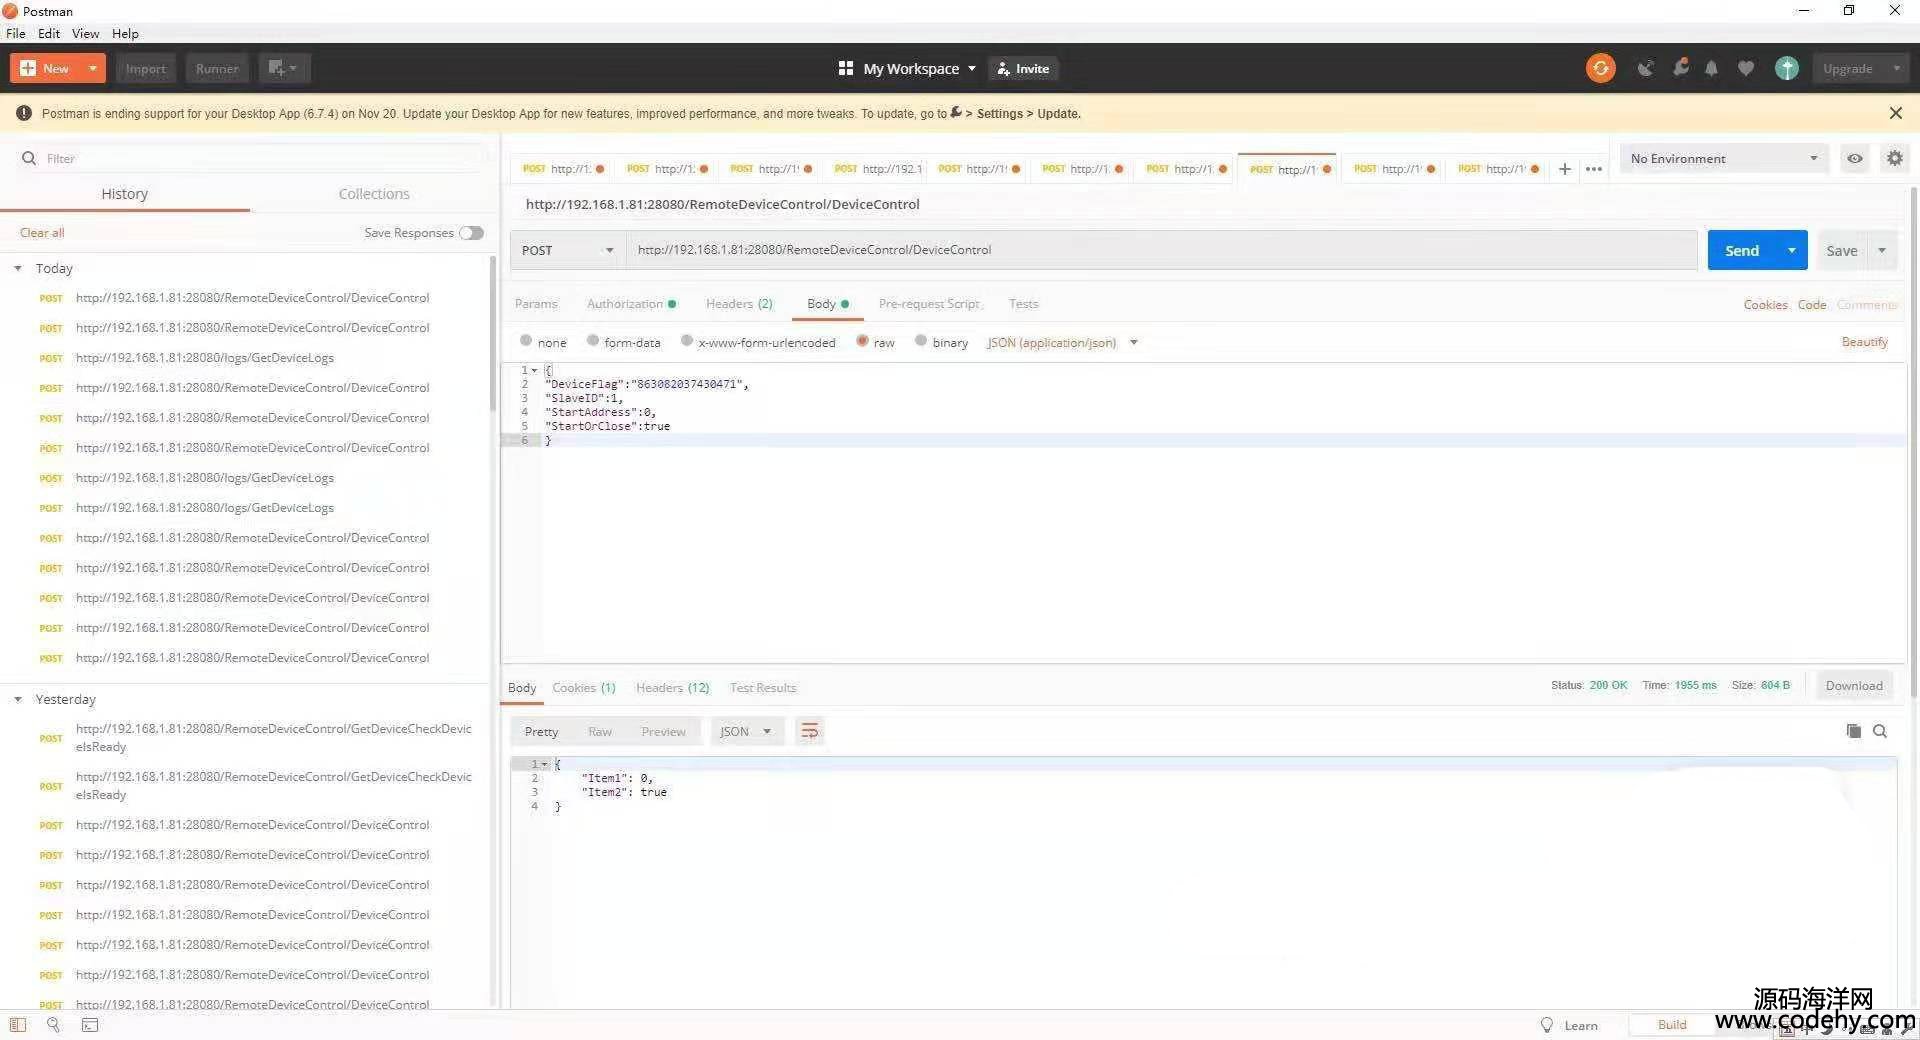The image size is (1920, 1040).
Task: Switch to the Authorization tab
Action: coord(631,303)
